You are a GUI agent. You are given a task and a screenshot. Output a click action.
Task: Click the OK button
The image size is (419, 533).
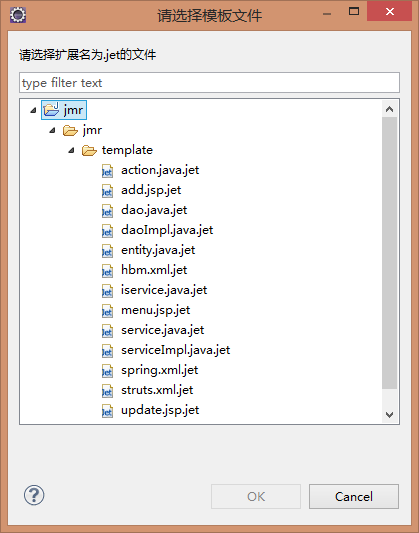[x=256, y=496]
